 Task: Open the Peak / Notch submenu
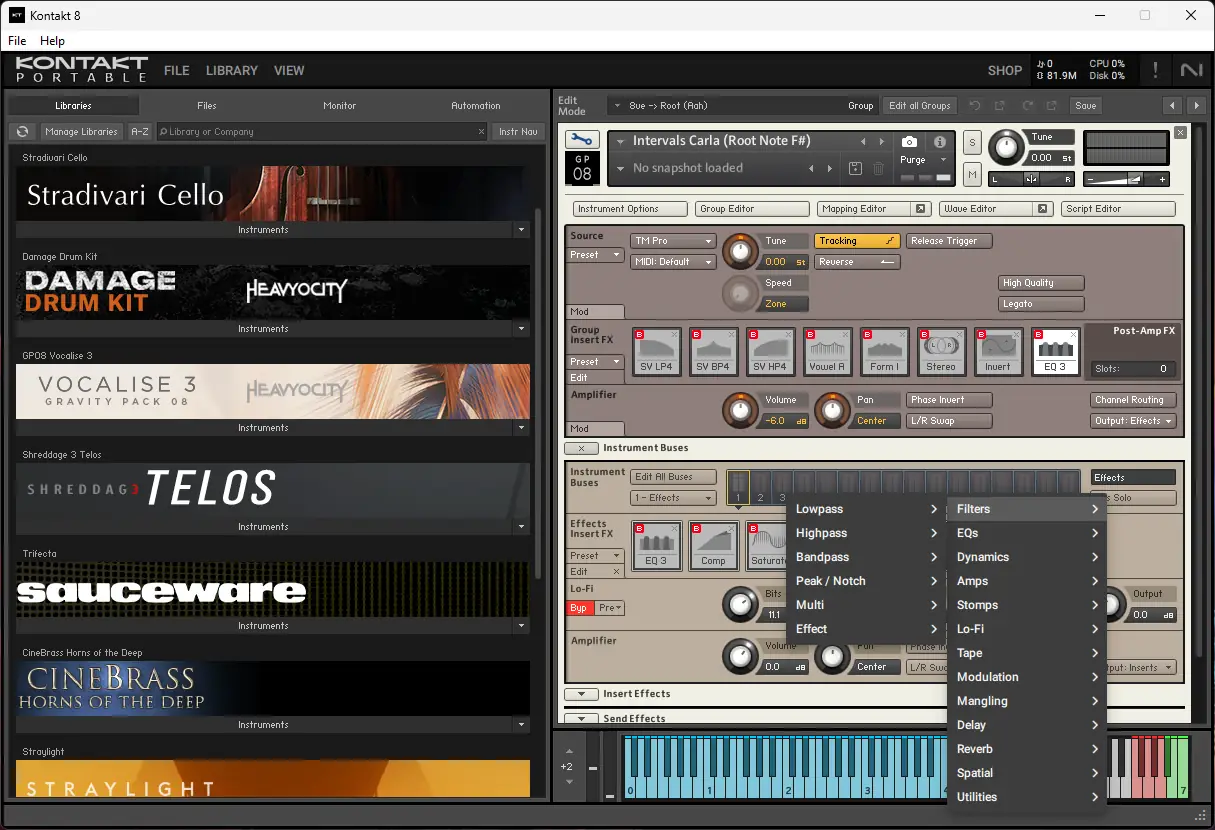tap(867, 581)
